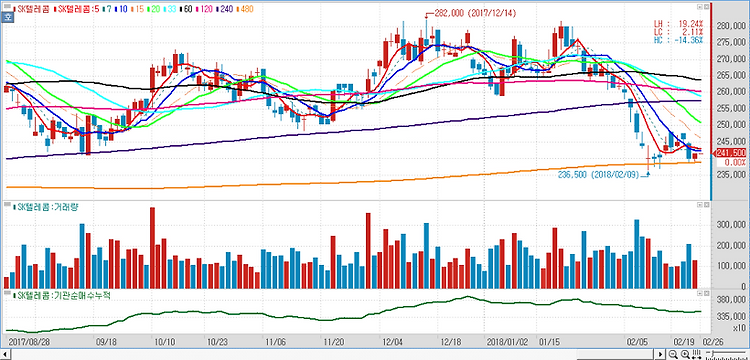Click the 10/10 date axis label
The height and width of the screenshot is (360, 750).
pos(165,342)
